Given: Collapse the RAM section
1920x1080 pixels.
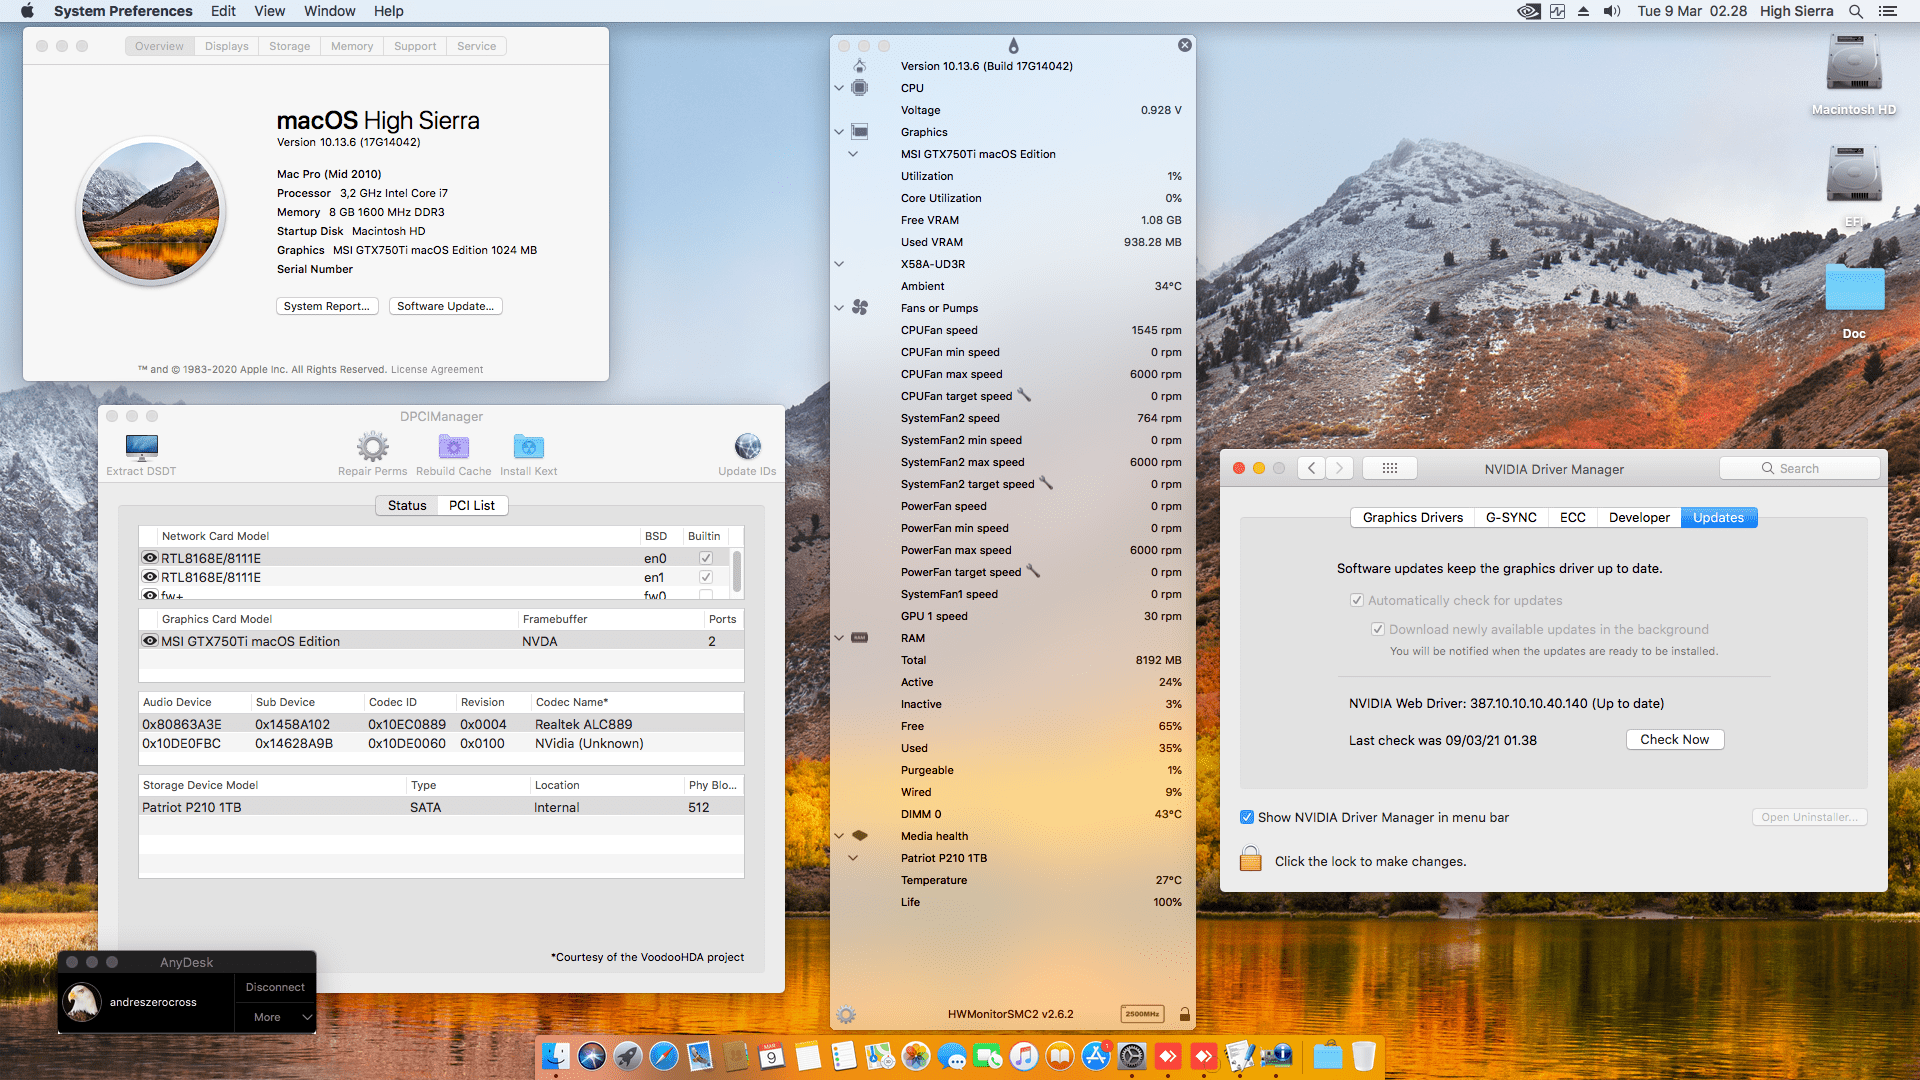Looking at the screenshot, I should click(x=839, y=638).
